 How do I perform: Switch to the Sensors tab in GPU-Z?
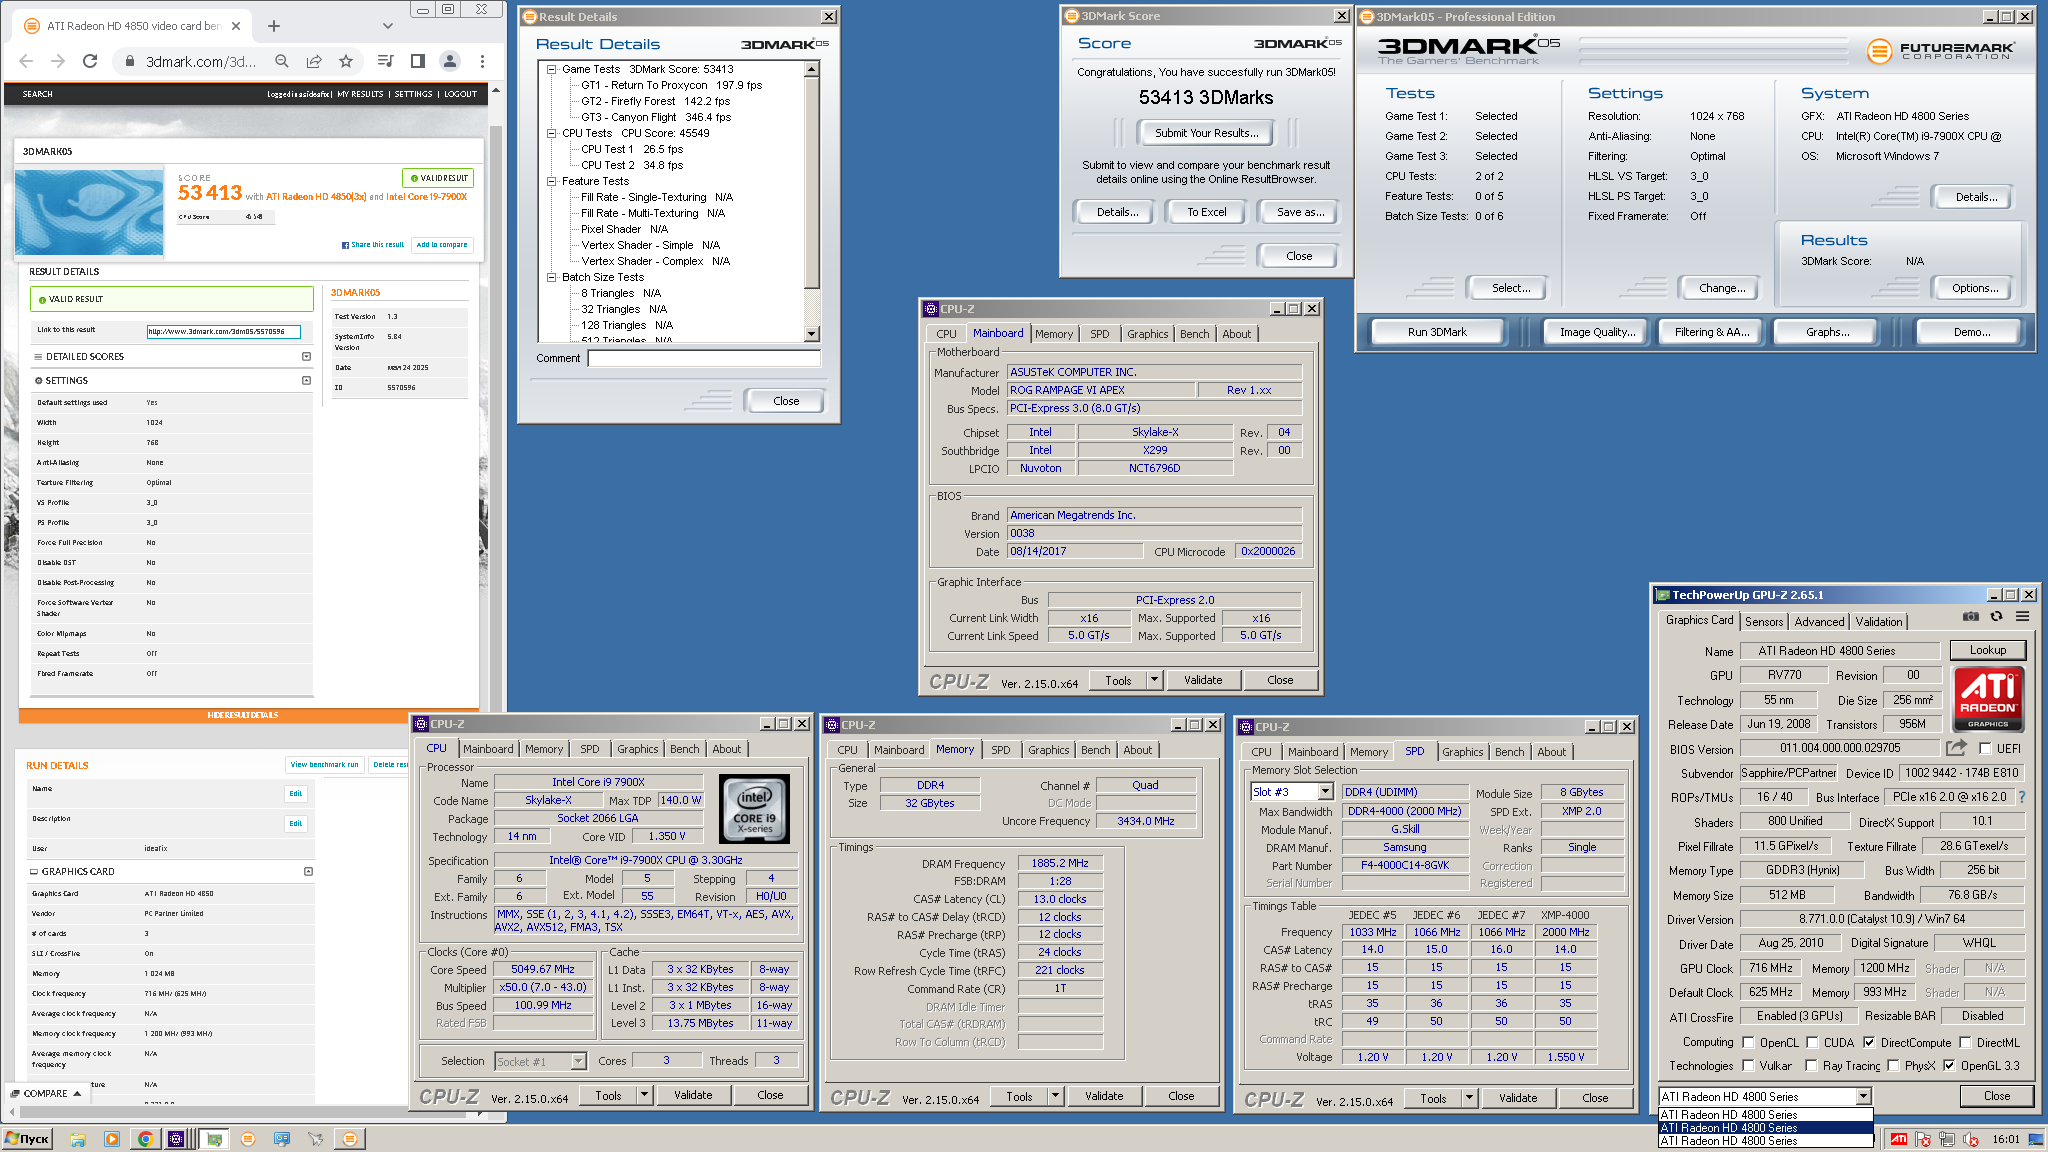coord(1764,622)
